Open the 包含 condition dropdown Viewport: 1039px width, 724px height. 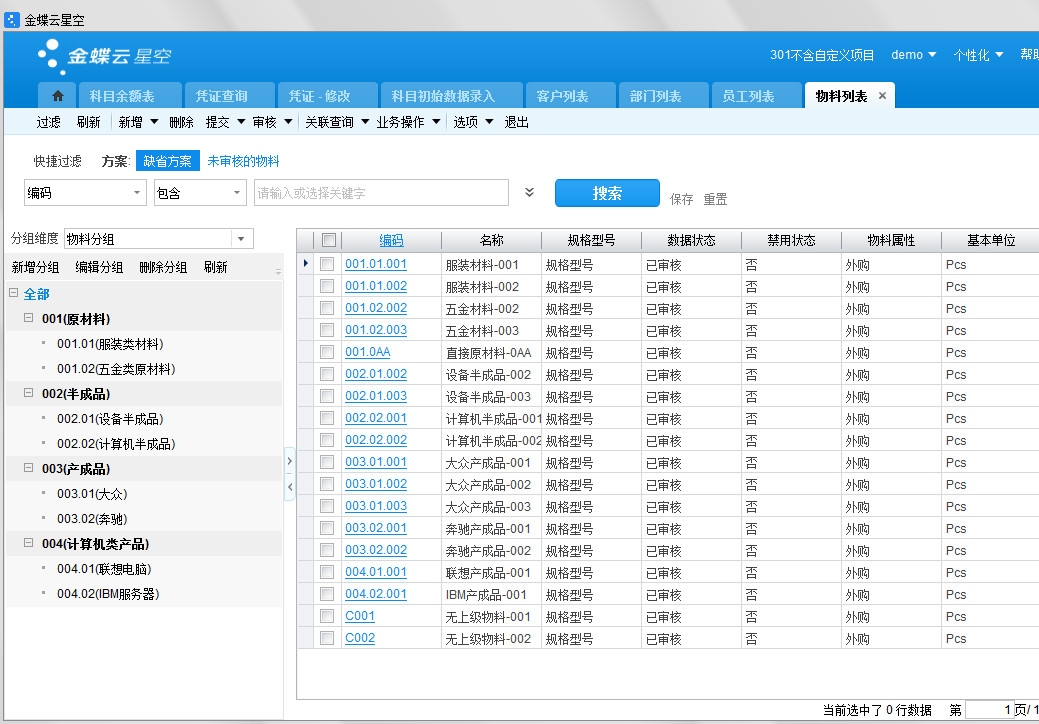coord(237,193)
